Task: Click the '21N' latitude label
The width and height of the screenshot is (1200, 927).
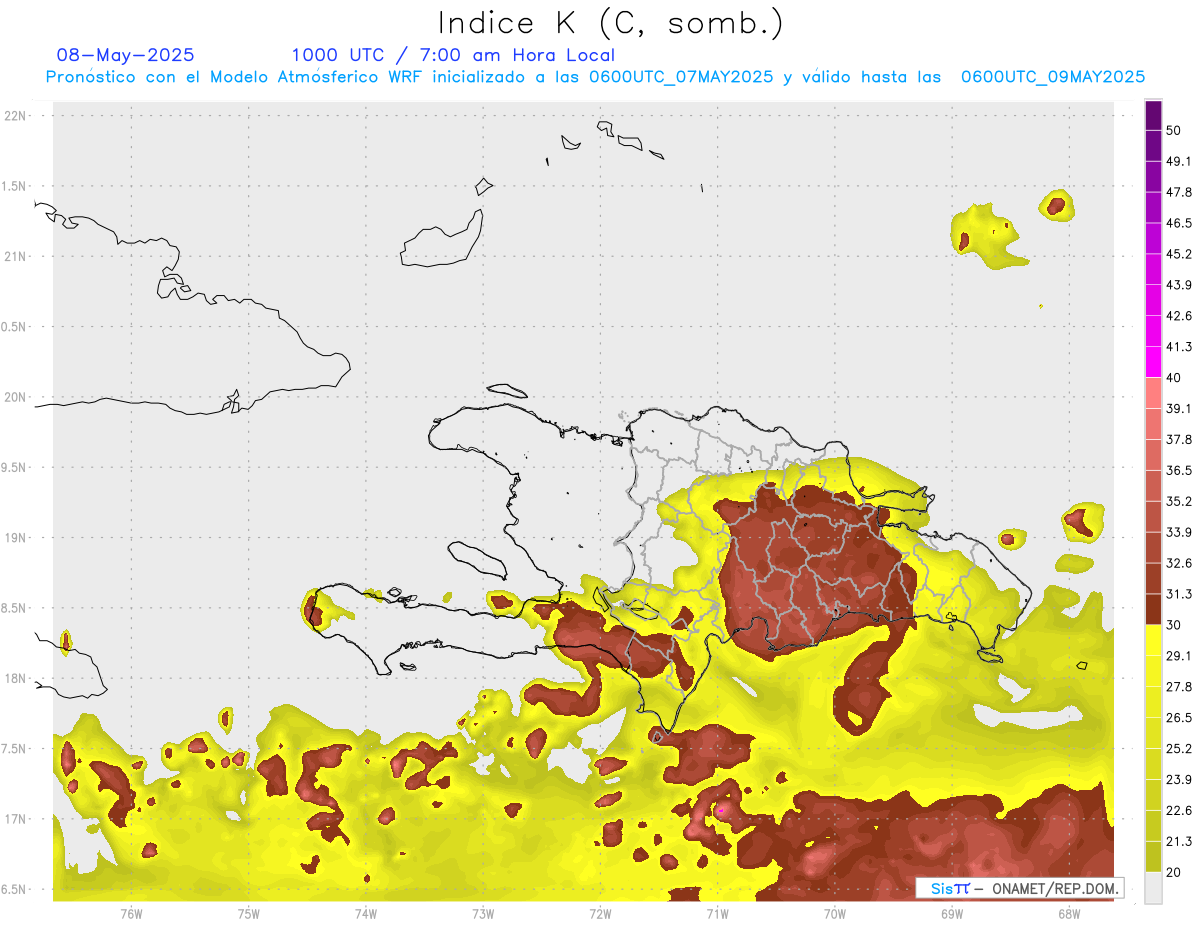Action: point(16,257)
